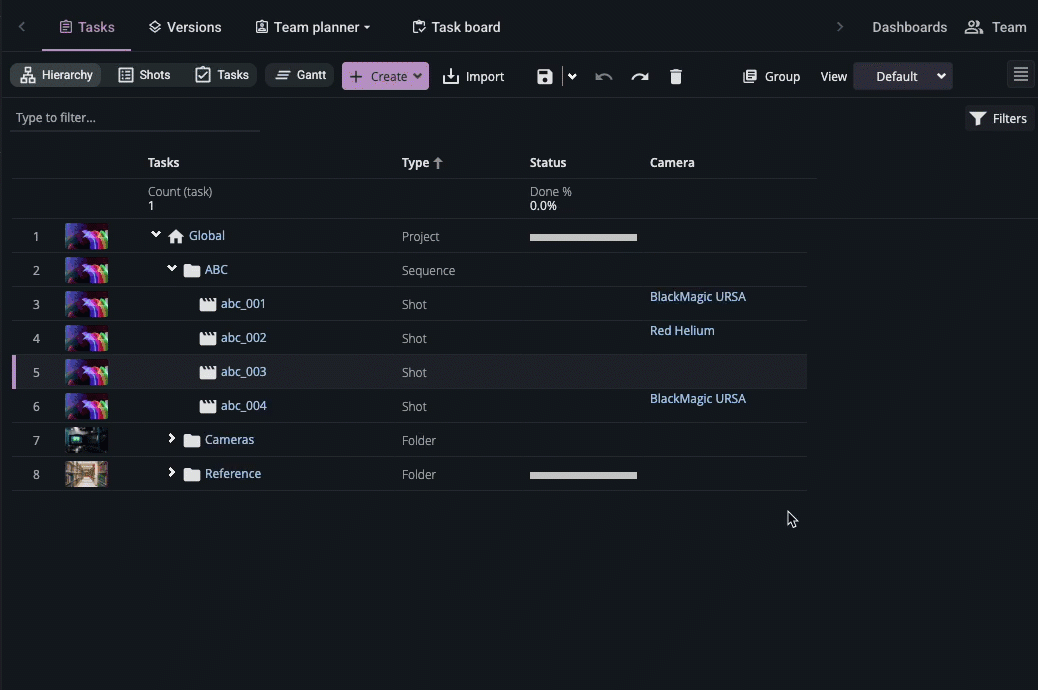Click the hamburger list menu icon

1019,74
